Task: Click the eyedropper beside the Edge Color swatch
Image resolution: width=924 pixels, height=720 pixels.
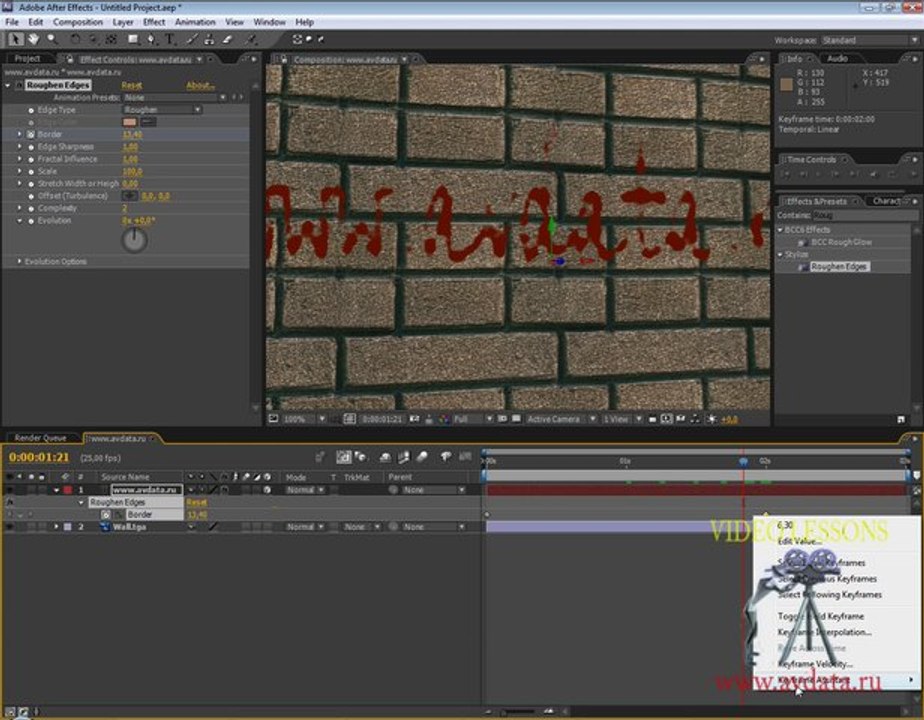Action: tap(148, 122)
